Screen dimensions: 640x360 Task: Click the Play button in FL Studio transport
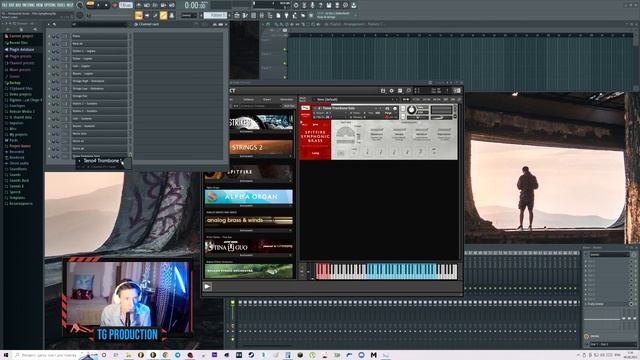click(x=98, y=5)
